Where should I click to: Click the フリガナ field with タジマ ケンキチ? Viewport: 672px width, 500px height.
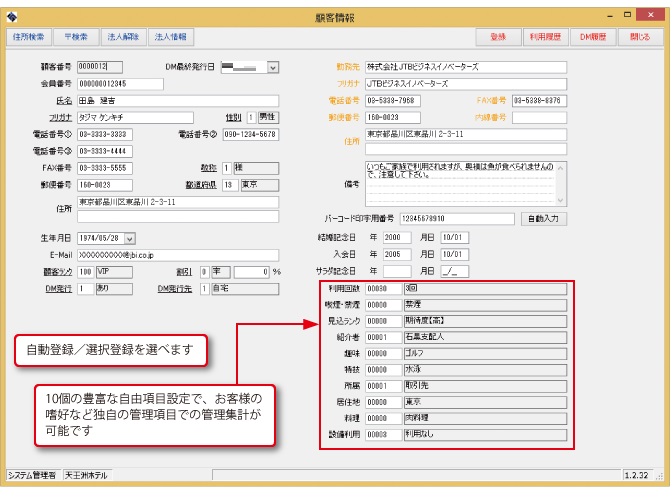[x=135, y=117]
